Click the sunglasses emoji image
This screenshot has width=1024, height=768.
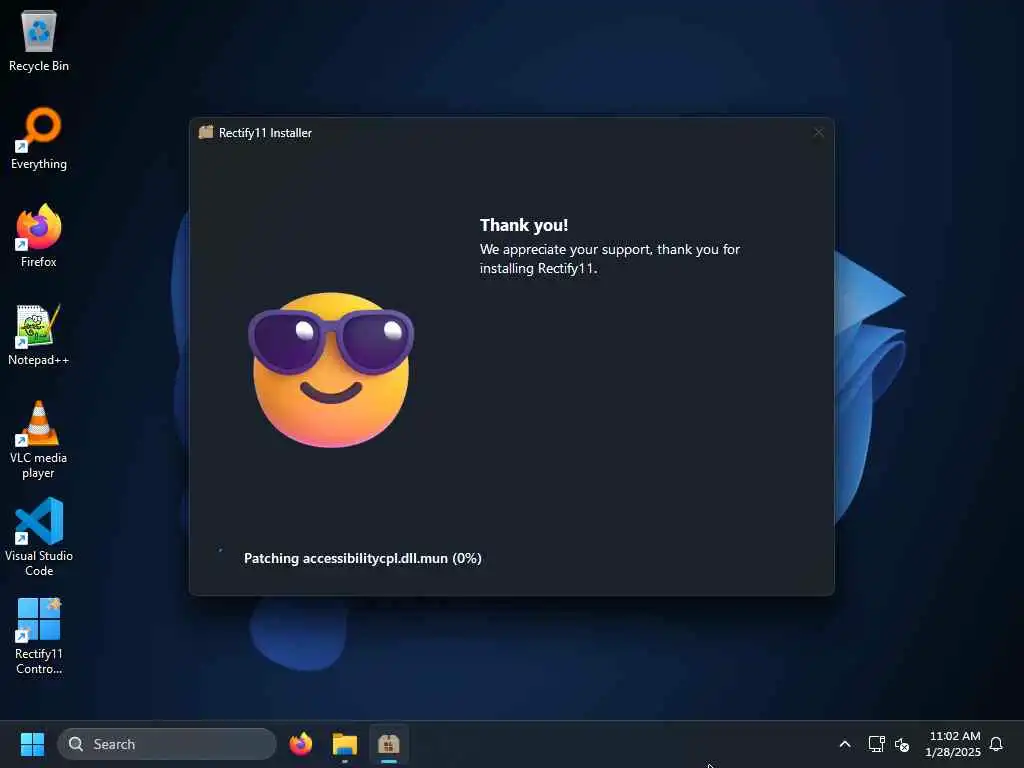pyautogui.click(x=331, y=369)
